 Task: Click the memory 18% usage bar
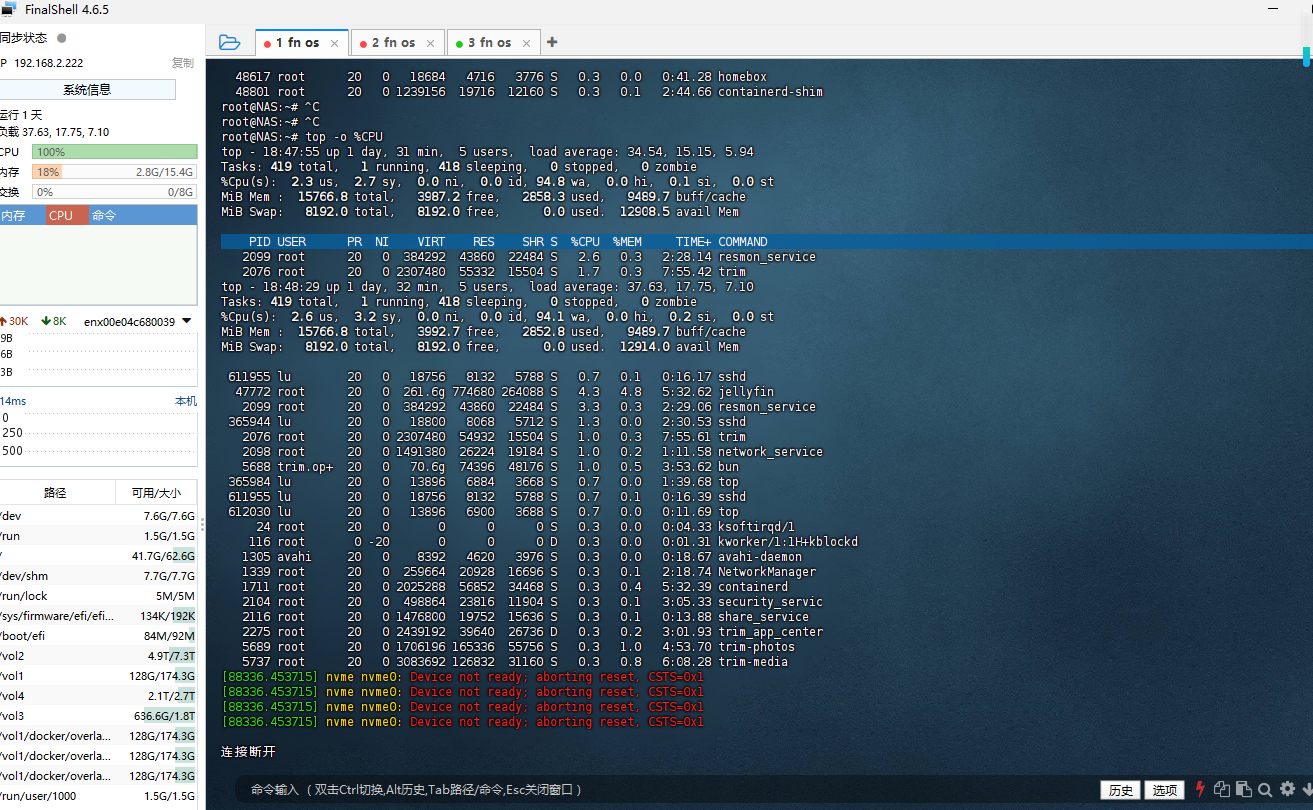pyautogui.click(x=114, y=172)
